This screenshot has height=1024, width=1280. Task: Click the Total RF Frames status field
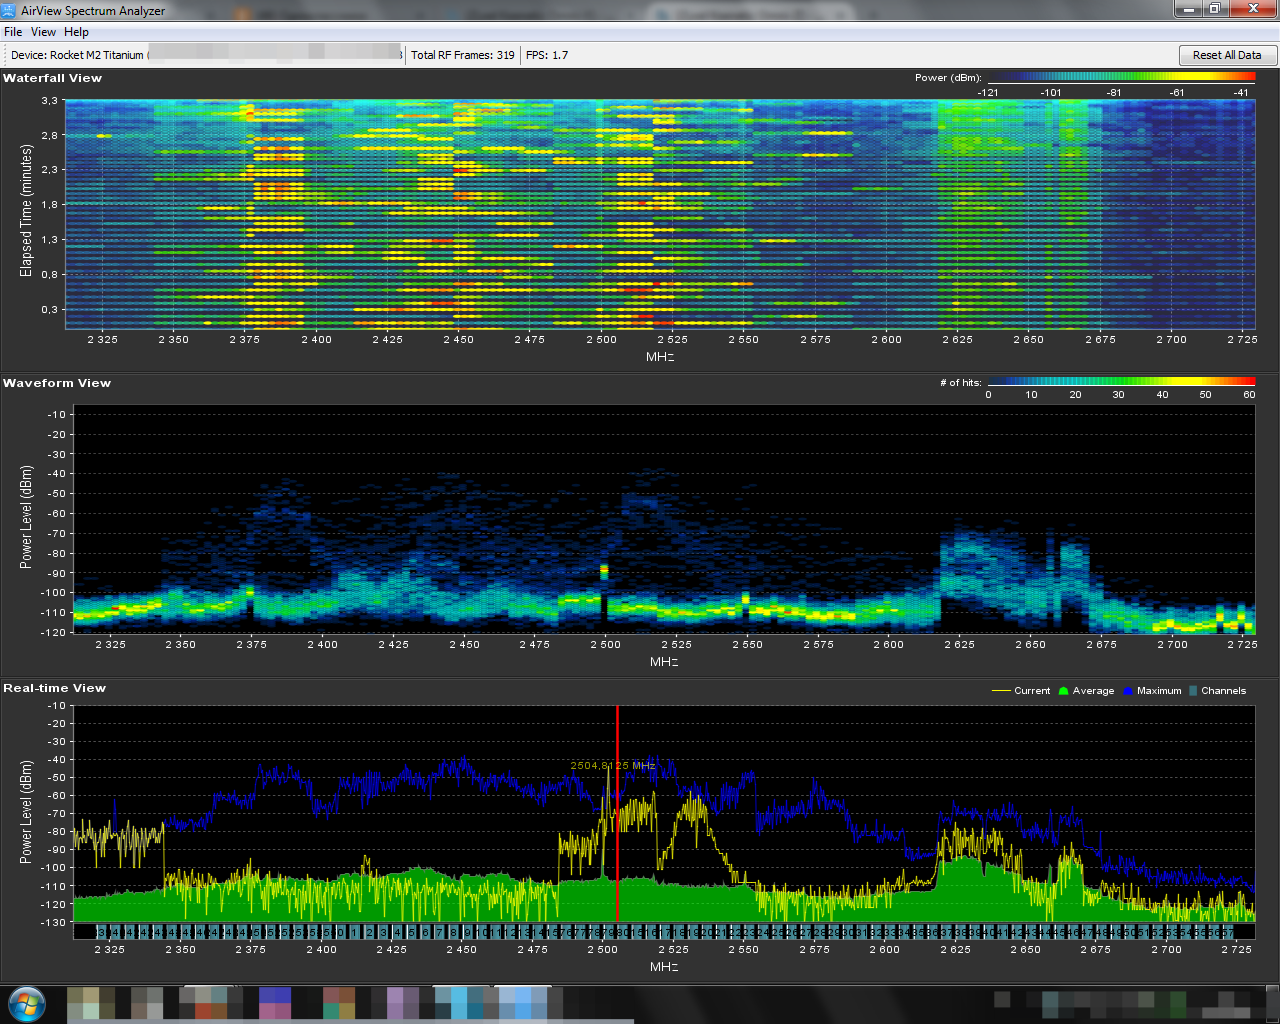(x=463, y=55)
